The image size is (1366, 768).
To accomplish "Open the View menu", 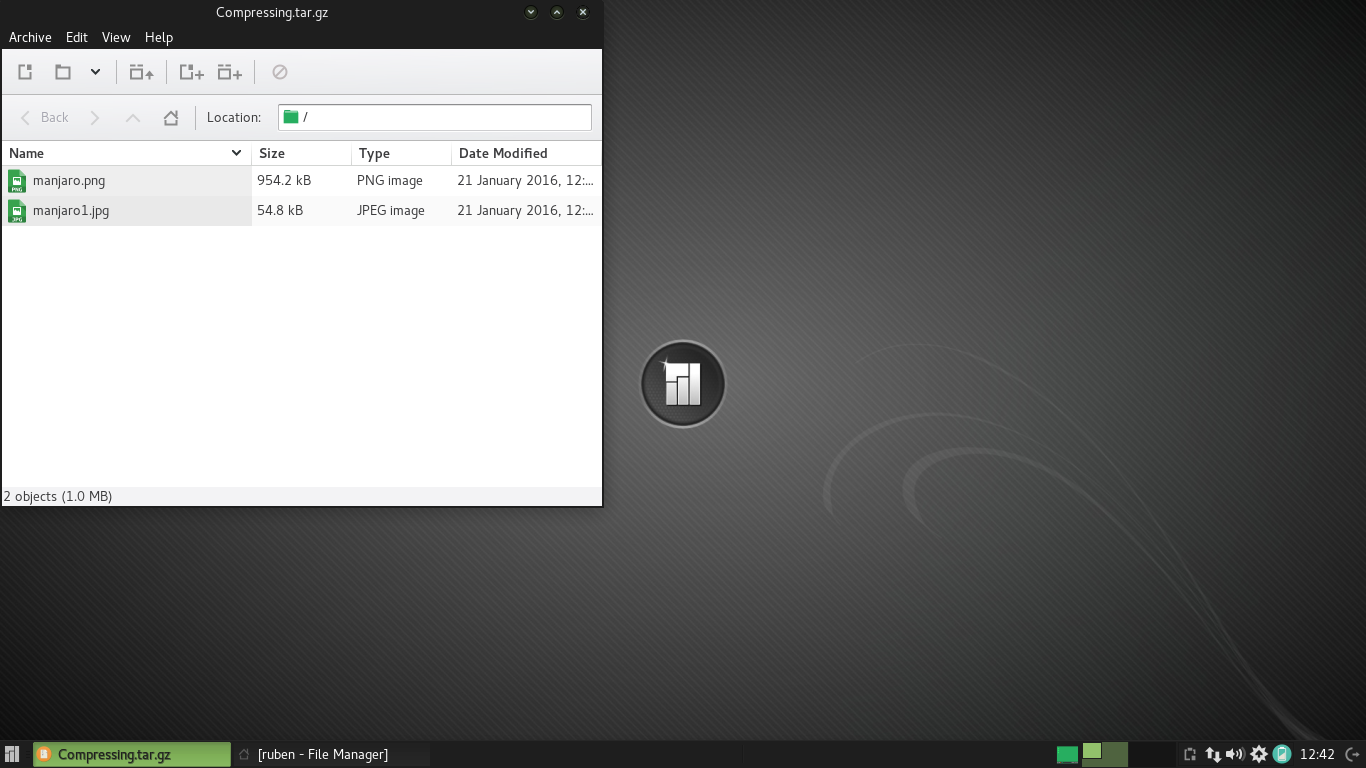I will pos(116,37).
